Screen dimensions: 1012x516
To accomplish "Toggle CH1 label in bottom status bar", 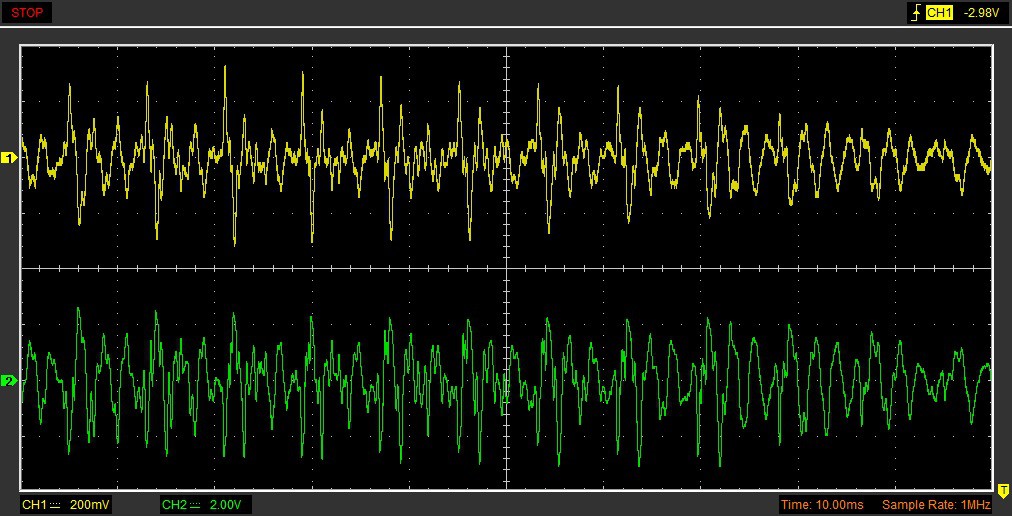I will pyautogui.click(x=34, y=505).
